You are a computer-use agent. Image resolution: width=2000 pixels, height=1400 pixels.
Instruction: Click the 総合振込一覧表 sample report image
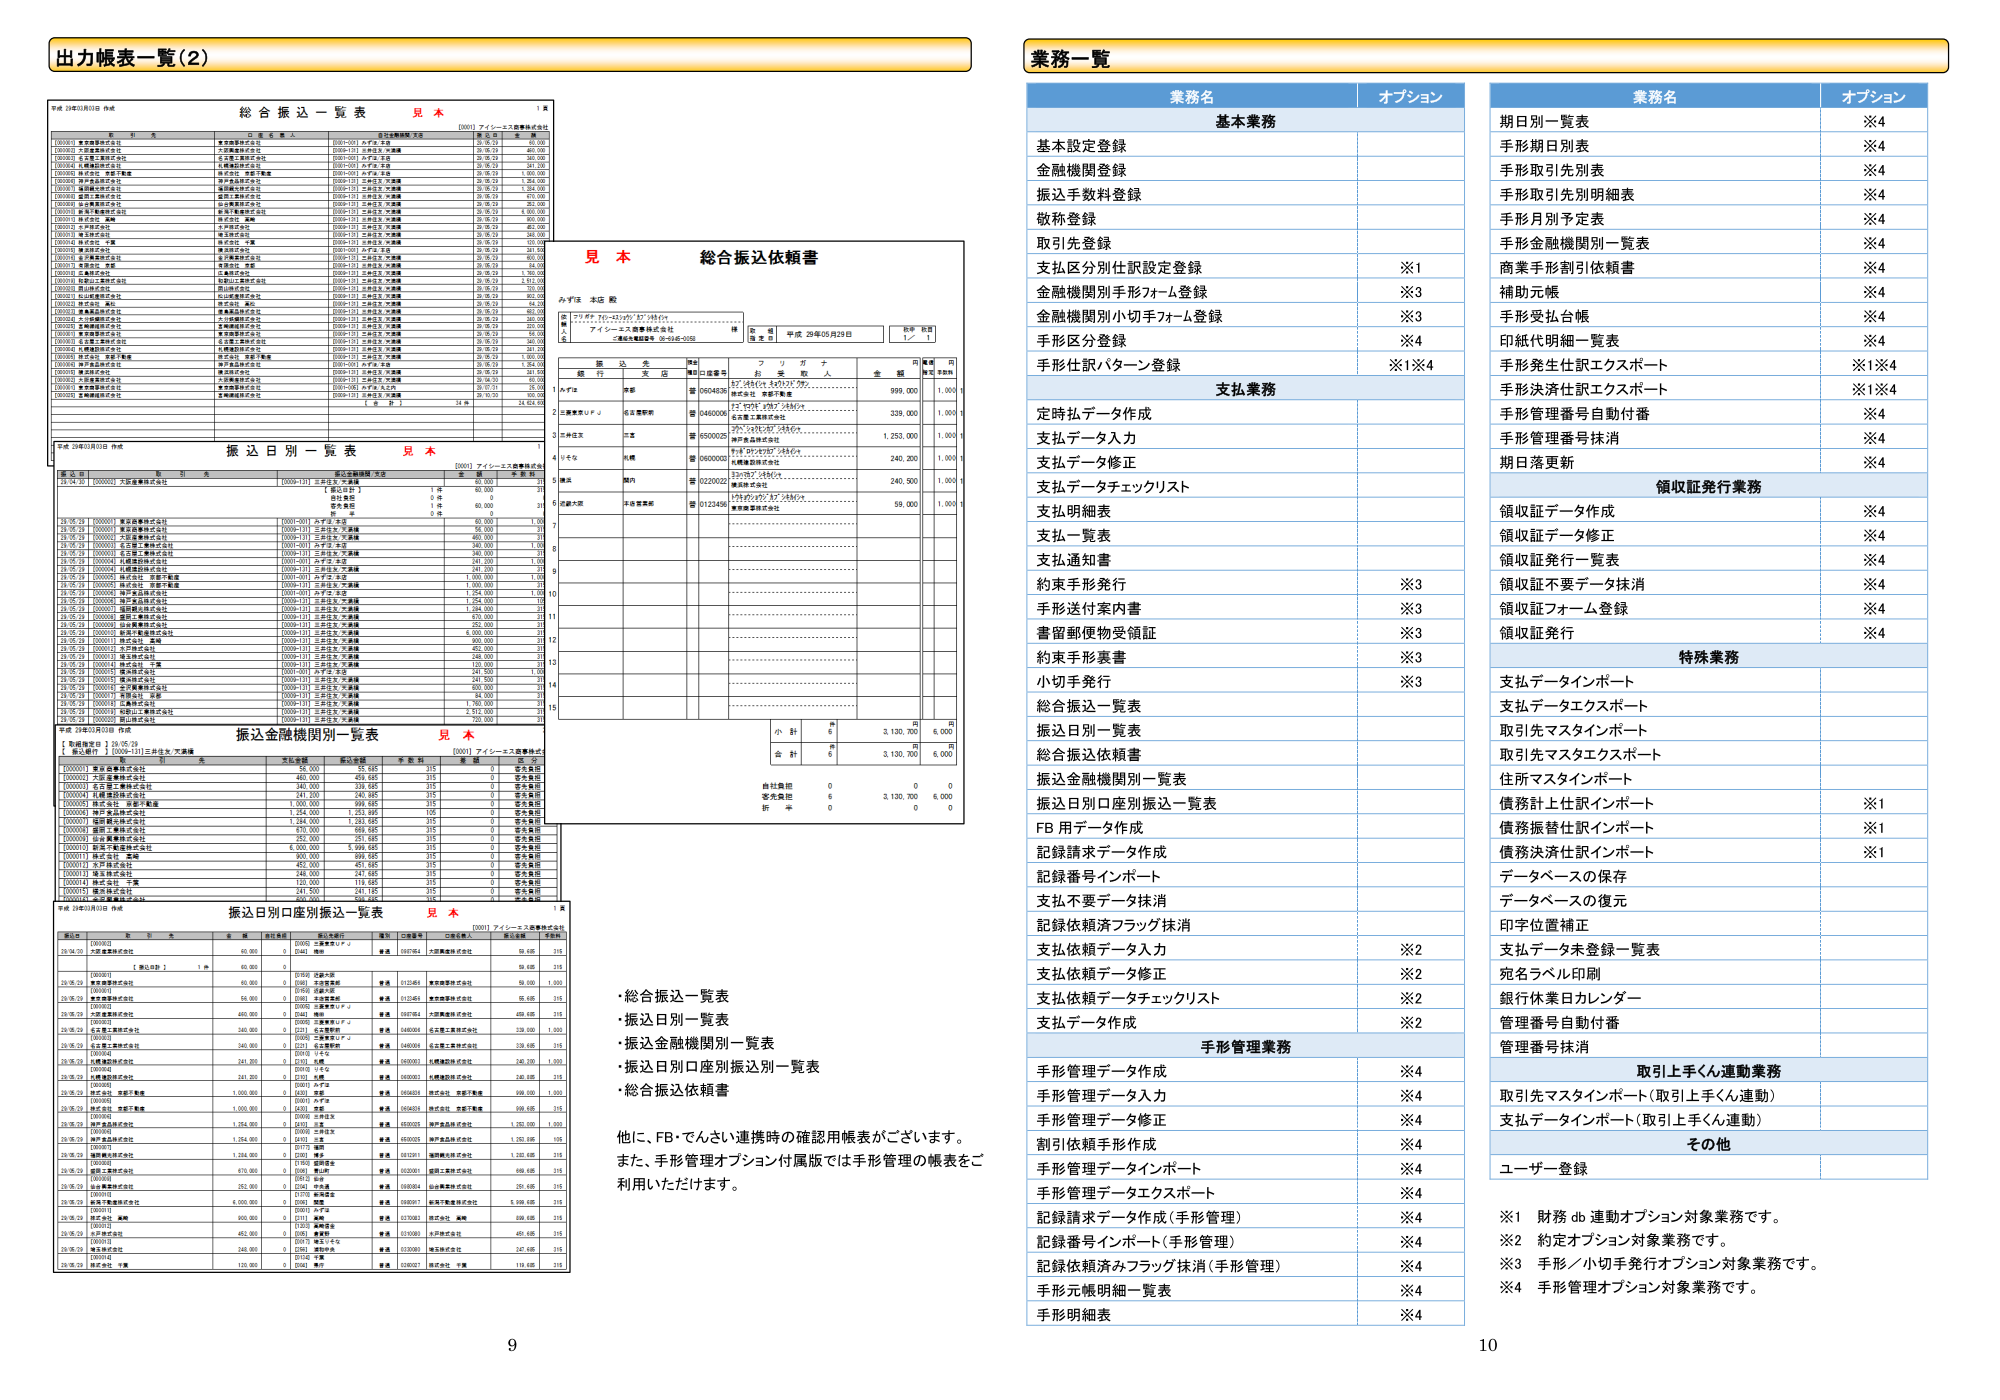(300, 270)
